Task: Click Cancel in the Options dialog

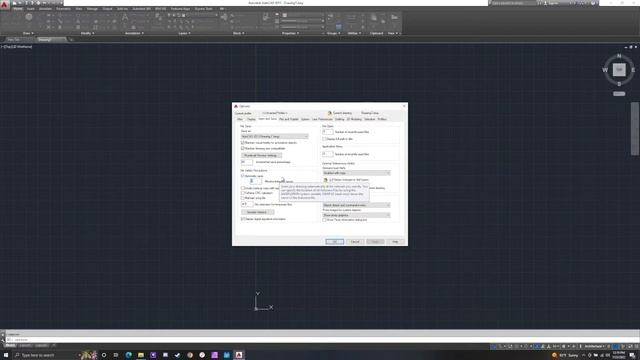Action: [355, 242]
